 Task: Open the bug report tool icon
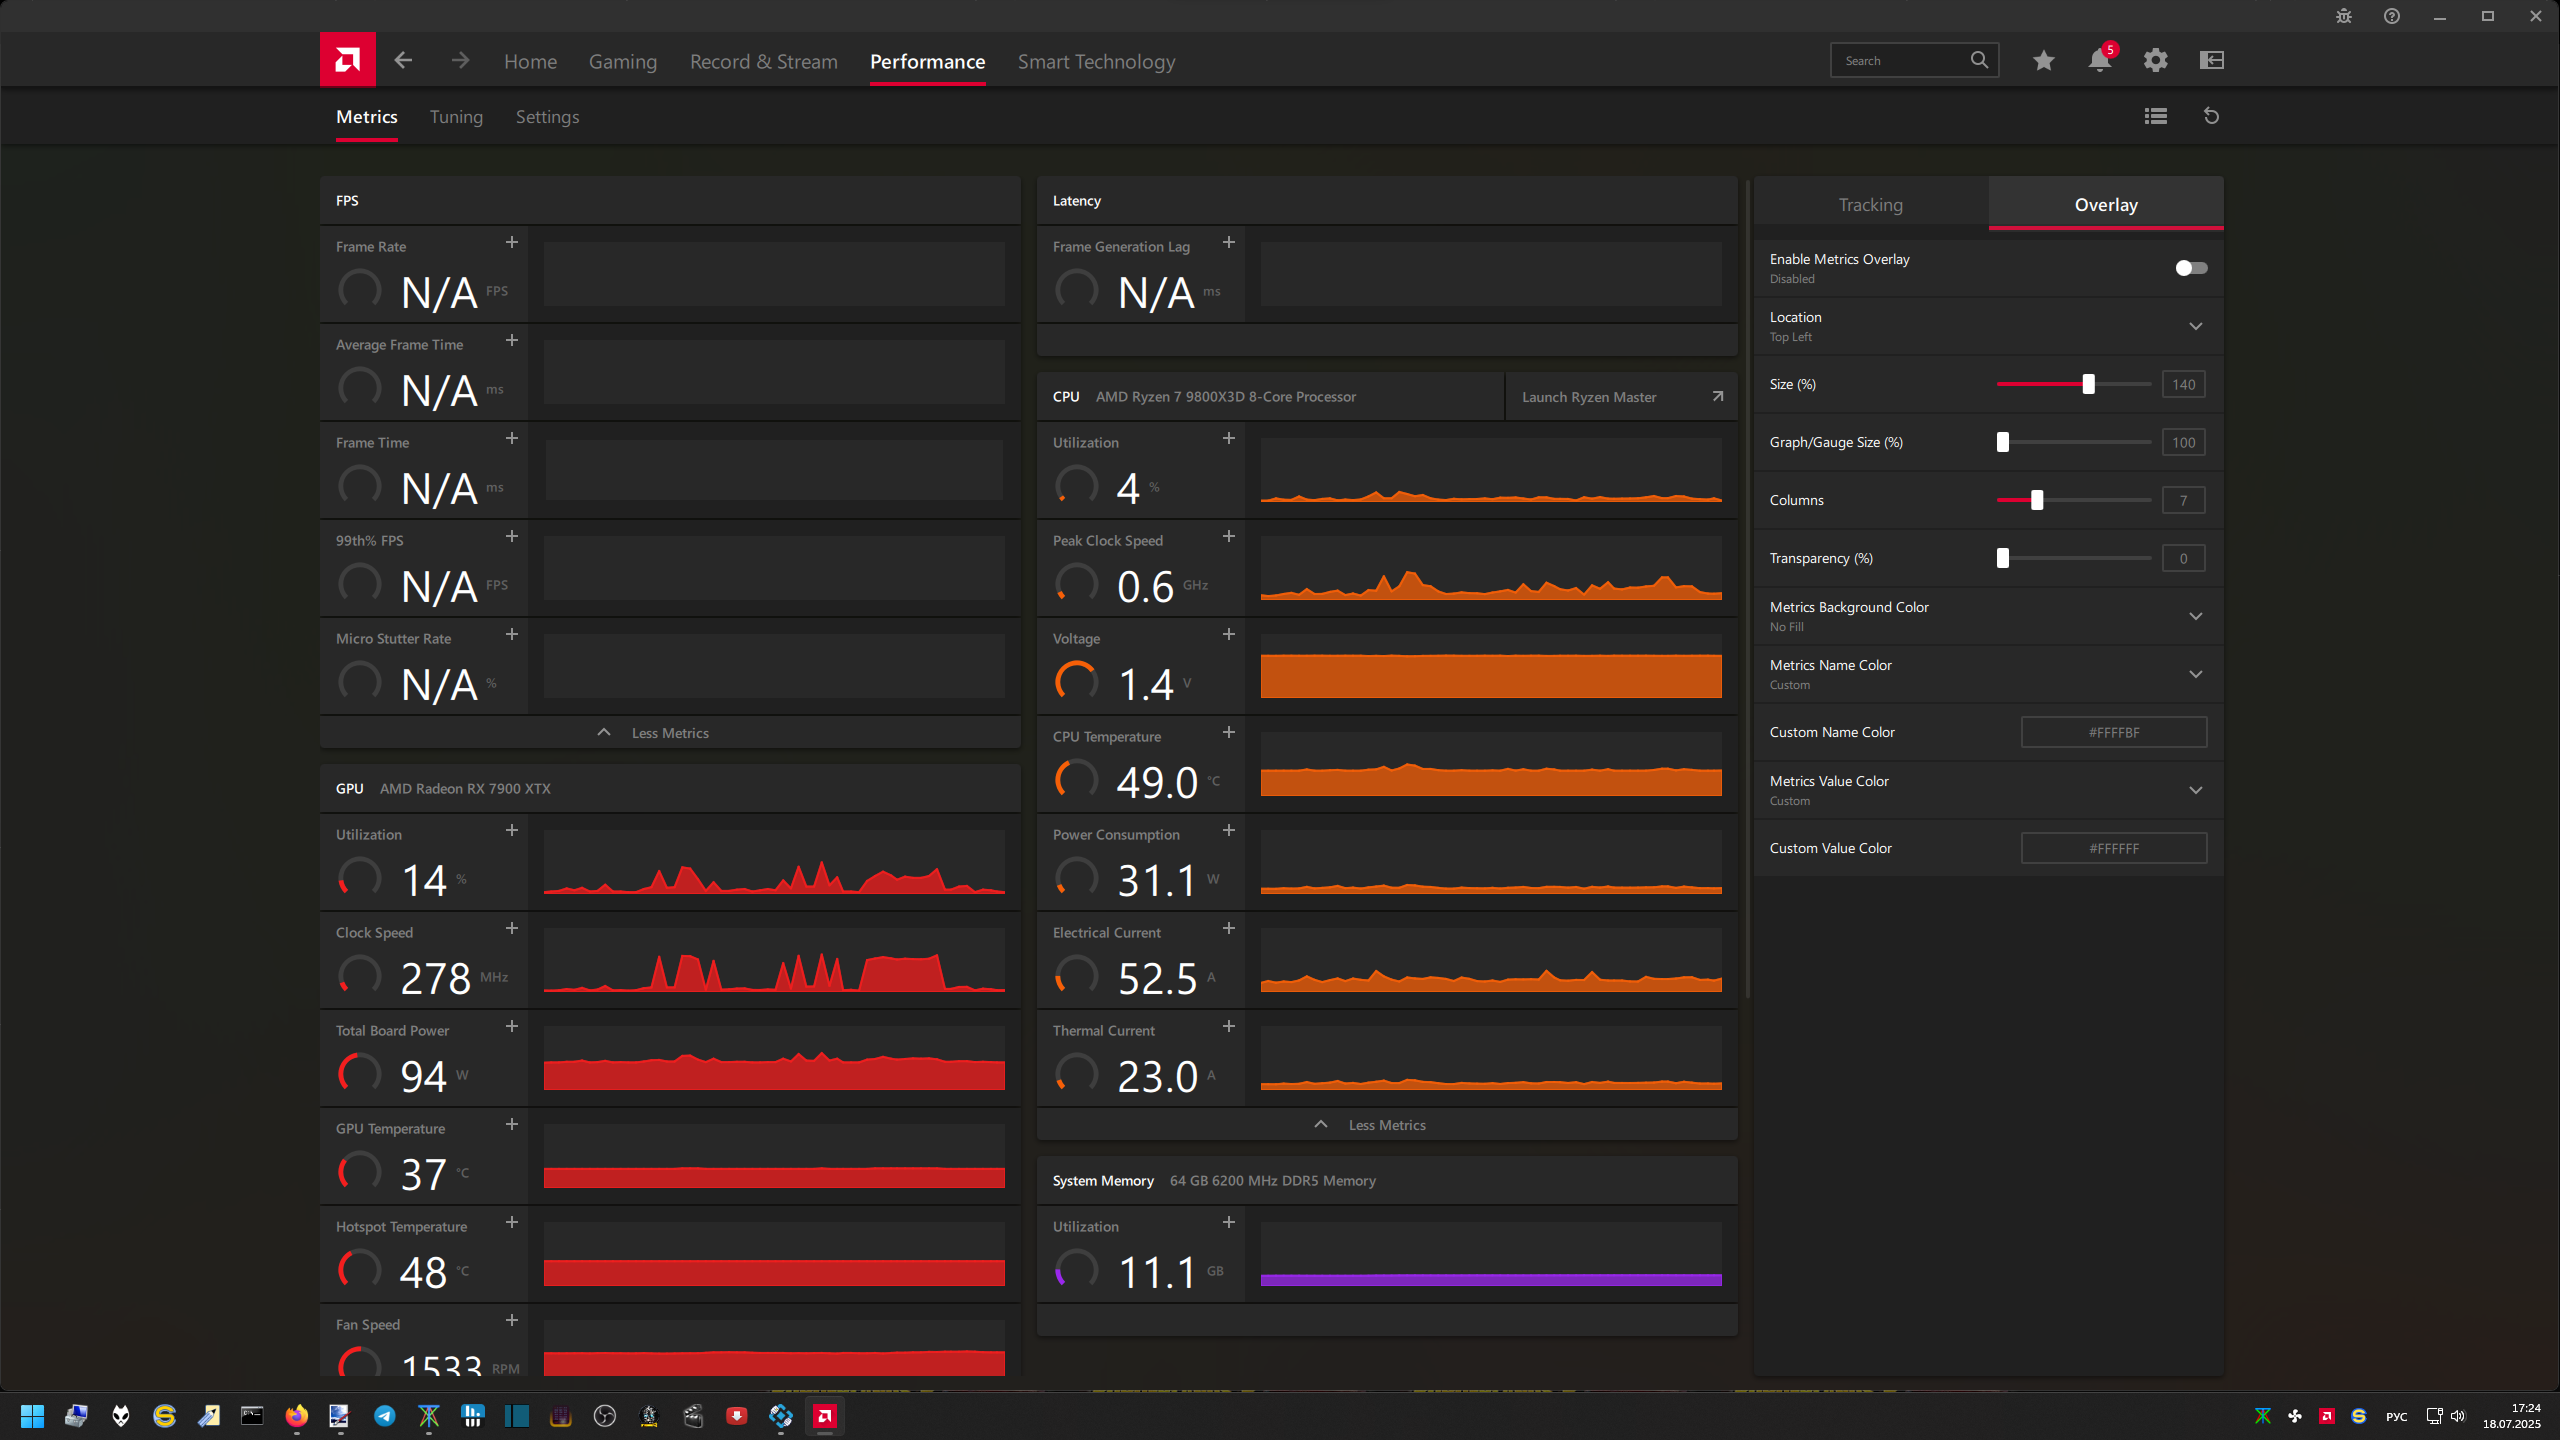point(2343,16)
